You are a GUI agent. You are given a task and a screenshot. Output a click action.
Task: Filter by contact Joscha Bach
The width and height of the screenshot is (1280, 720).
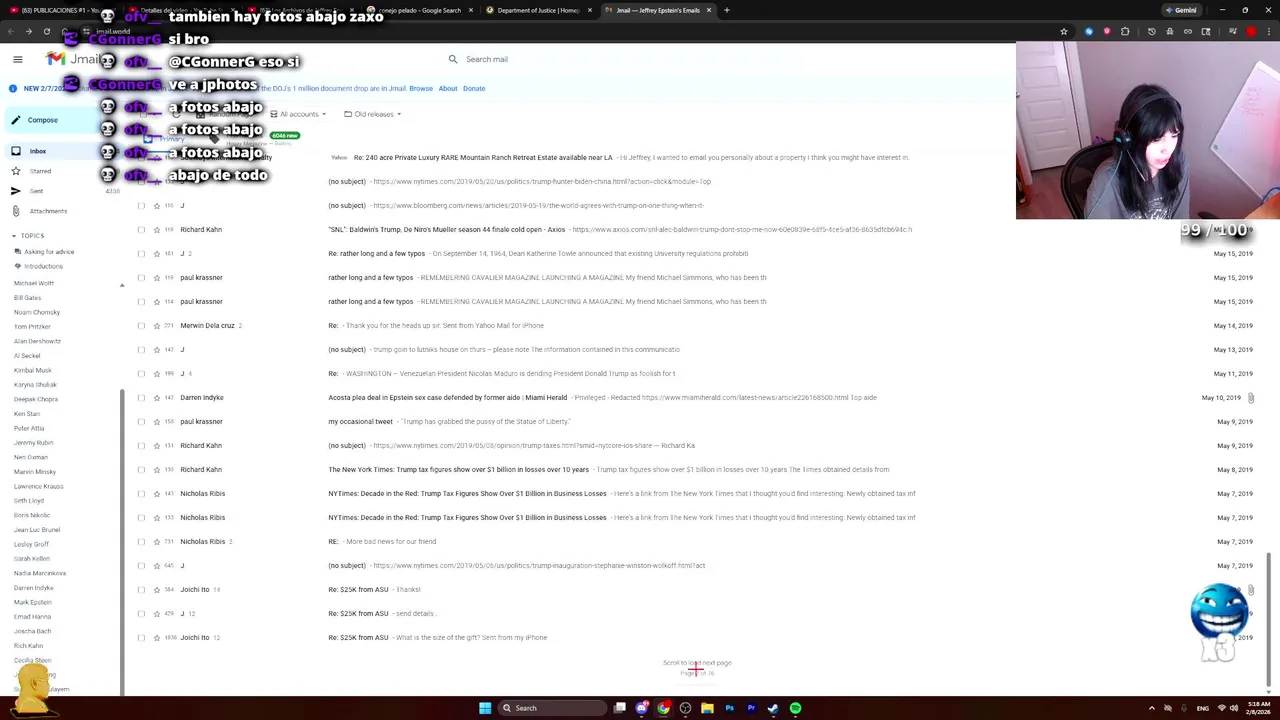pyautogui.click(x=32, y=631)
